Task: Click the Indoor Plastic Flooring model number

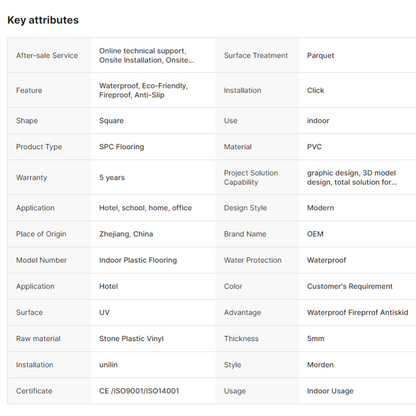Action: pos(138,260)
